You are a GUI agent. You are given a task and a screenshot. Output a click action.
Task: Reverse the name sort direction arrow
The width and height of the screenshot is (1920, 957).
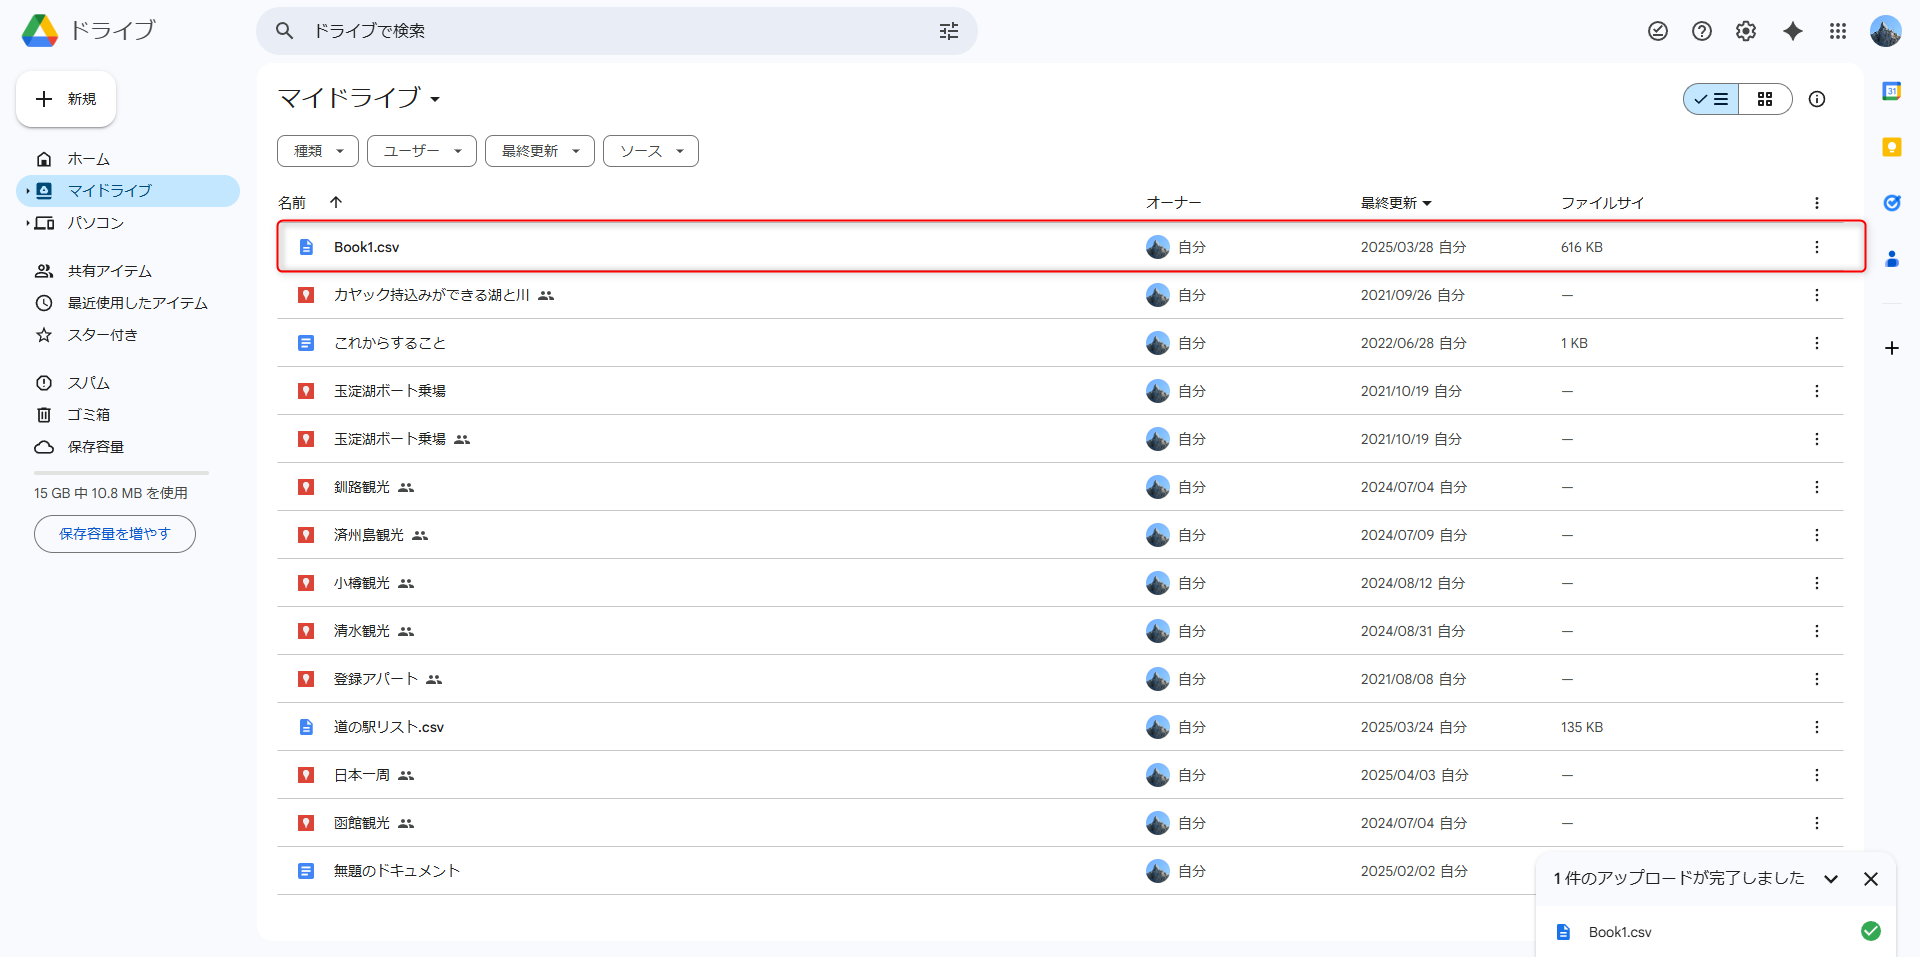coord(336,202)
